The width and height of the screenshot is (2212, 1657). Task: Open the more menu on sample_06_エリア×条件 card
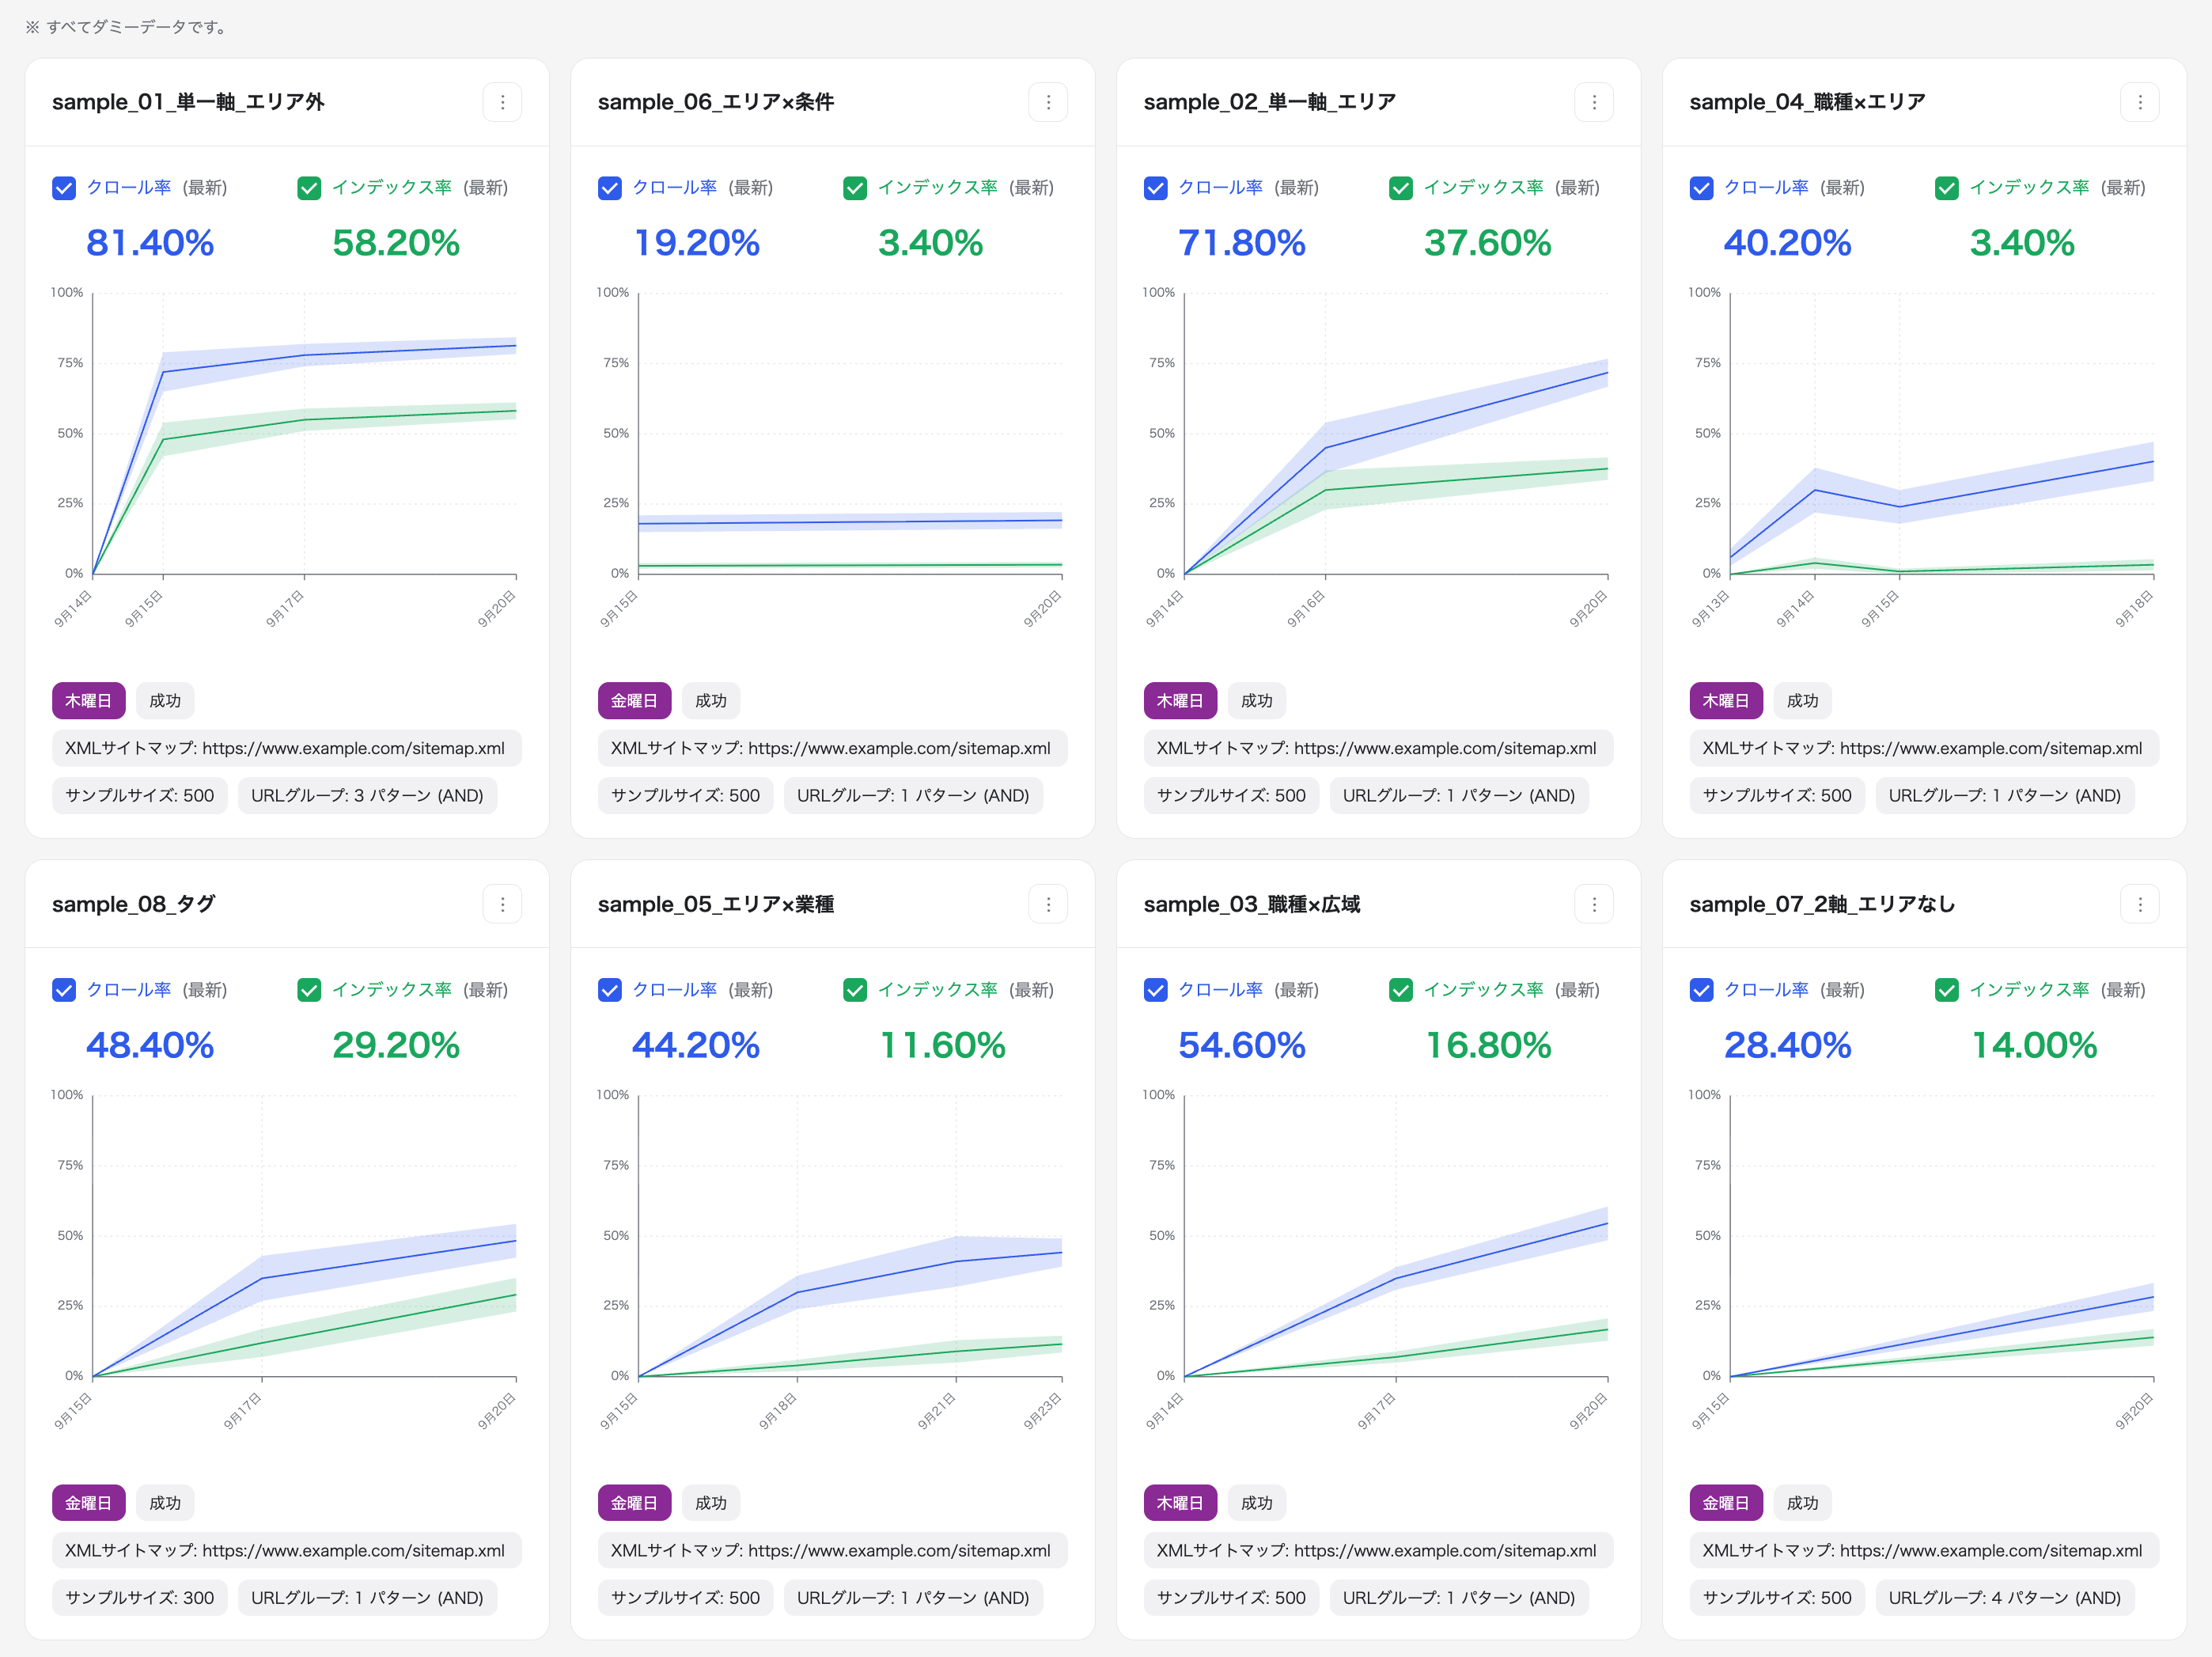pyautogui.click(x=1048, y=102)
